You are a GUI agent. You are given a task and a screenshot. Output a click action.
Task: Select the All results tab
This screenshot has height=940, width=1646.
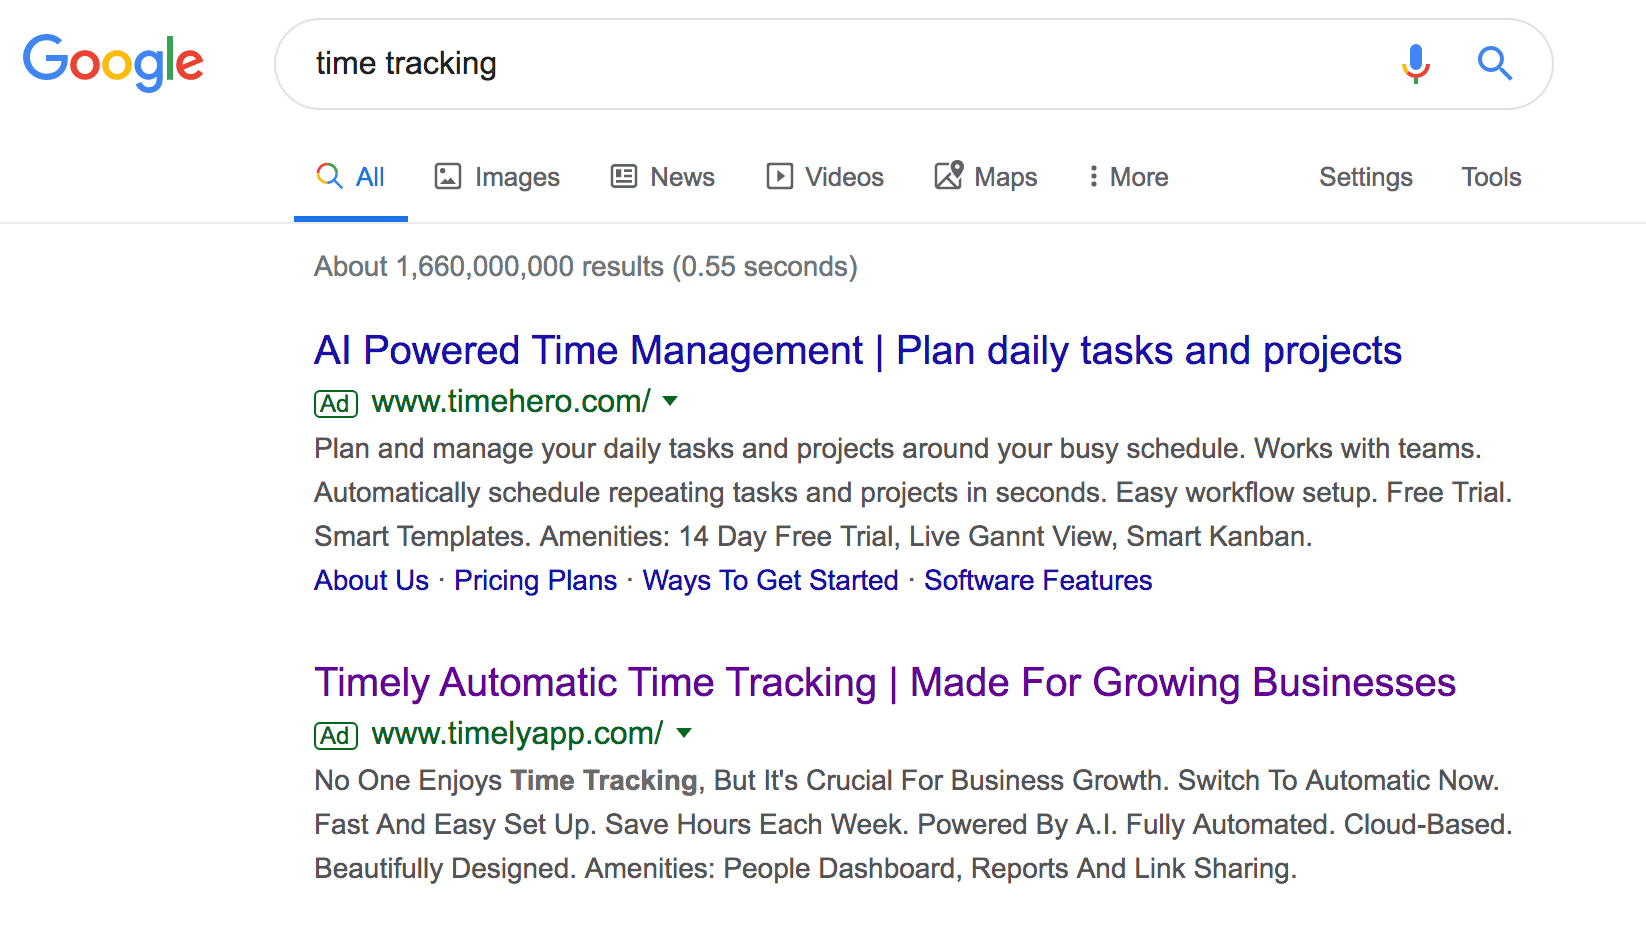[351, 177]
